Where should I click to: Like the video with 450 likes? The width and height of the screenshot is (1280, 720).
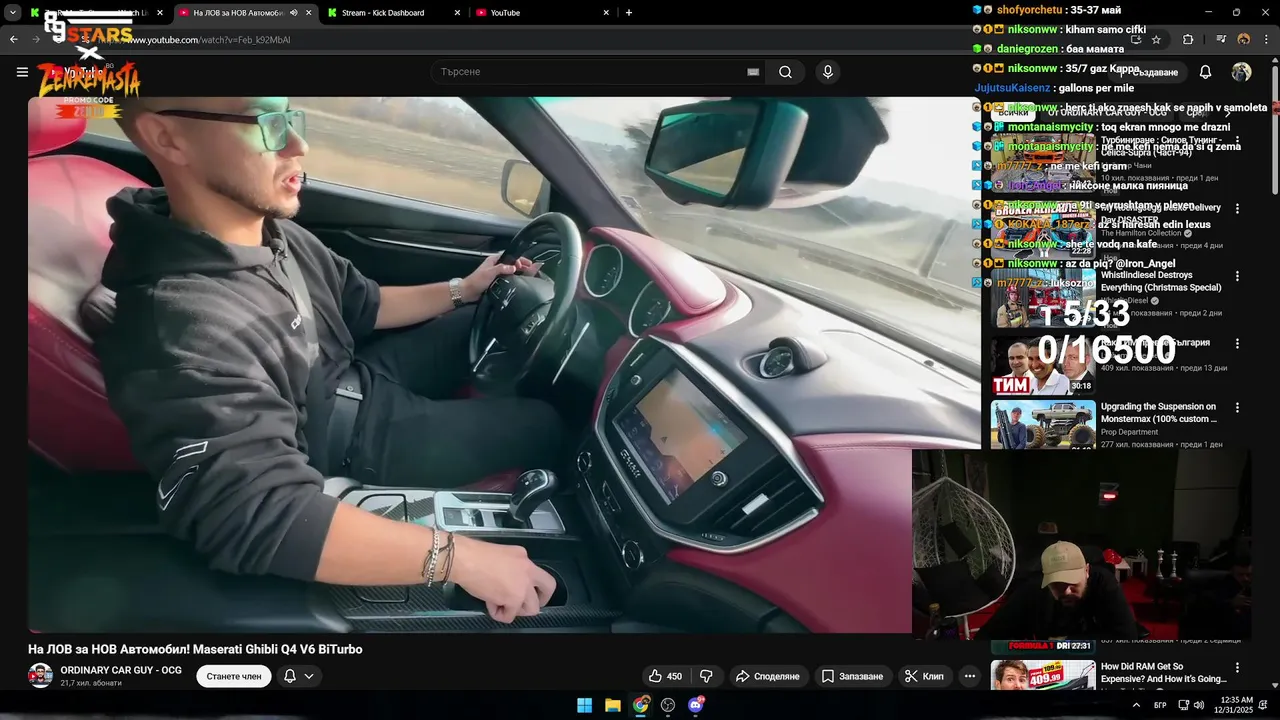point(665,676)
